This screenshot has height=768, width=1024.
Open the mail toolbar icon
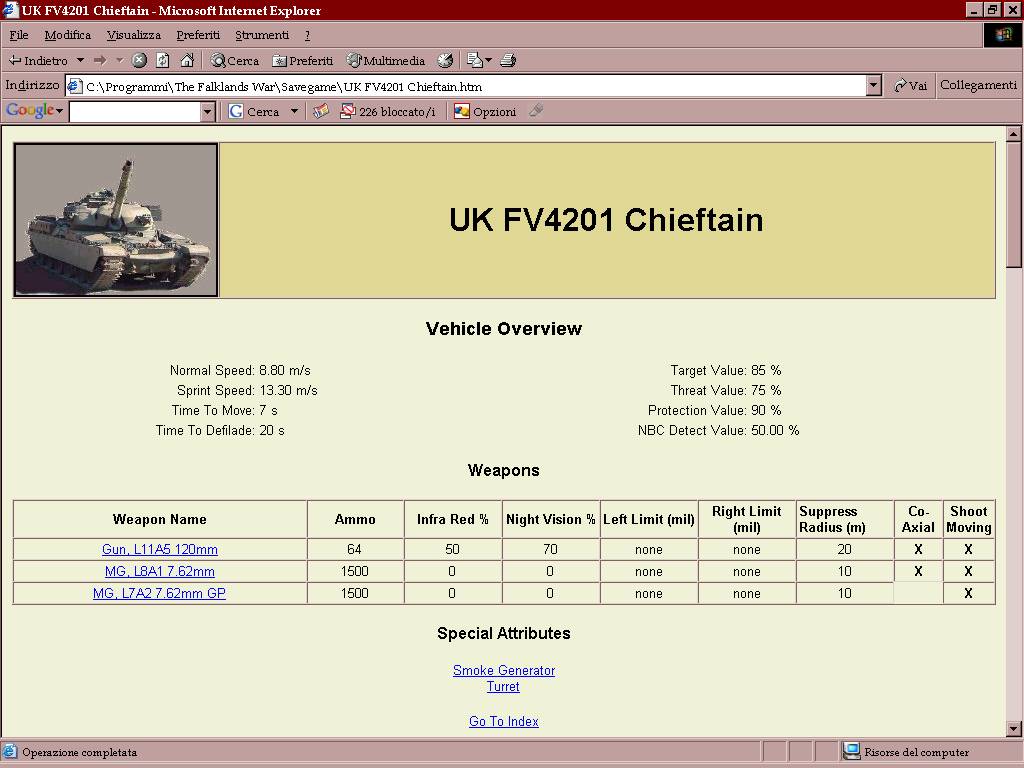click(x=475, y=61)
